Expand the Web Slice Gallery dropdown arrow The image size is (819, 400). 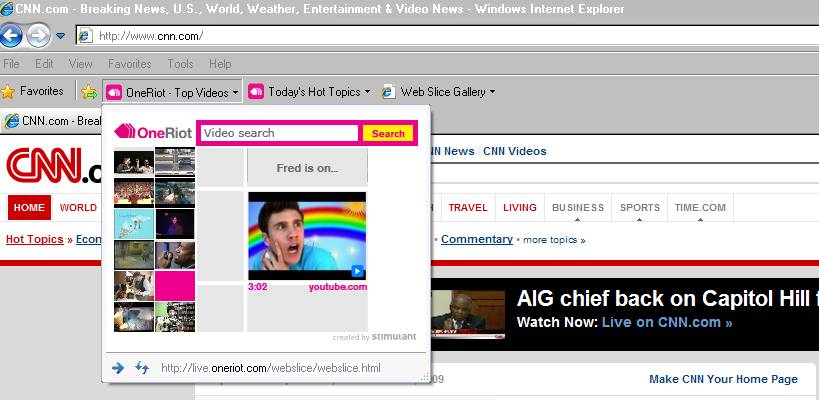pyautogui.click(x=492, y=92)
